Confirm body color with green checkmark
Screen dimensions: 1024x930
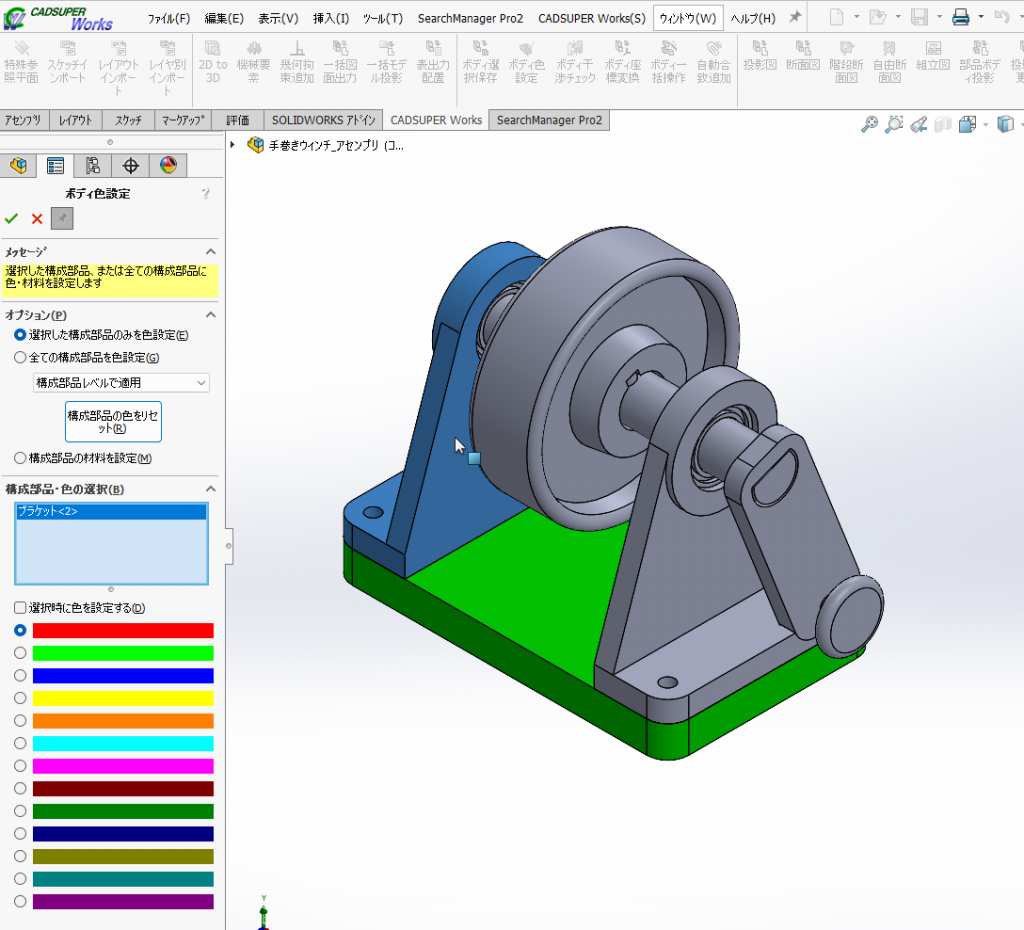[x=11, y=218]
